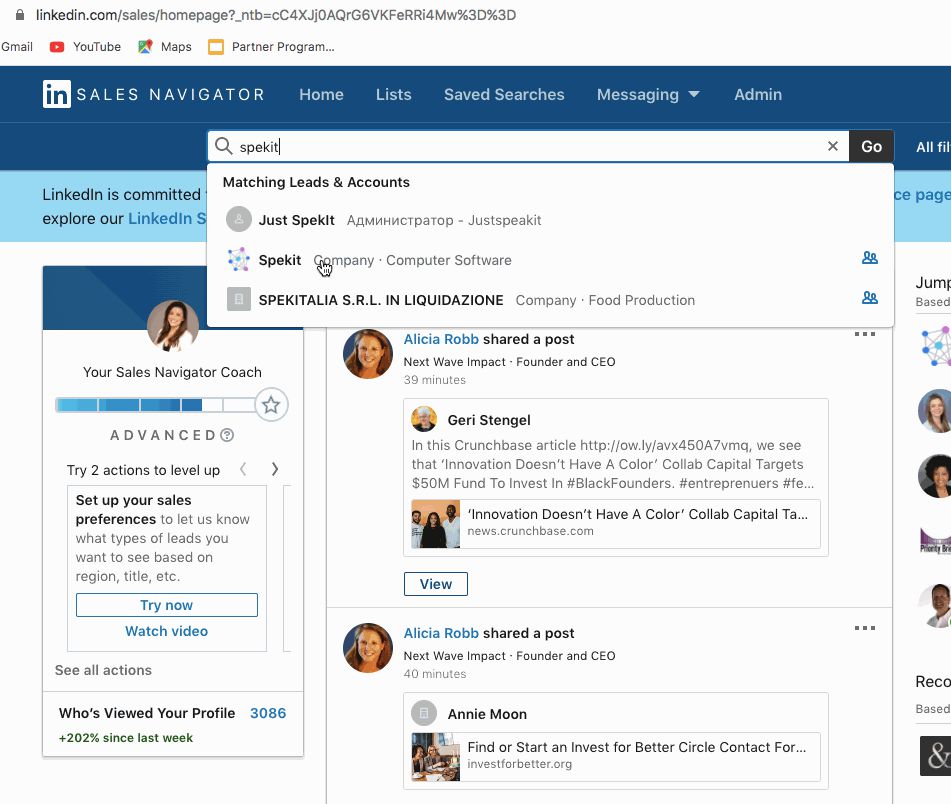Image resolution: width=951 pixels, height=804 pixels.
Task: Open the Invest for Better Circle article title
Action: pyautogui.click(x=637, y=746)
